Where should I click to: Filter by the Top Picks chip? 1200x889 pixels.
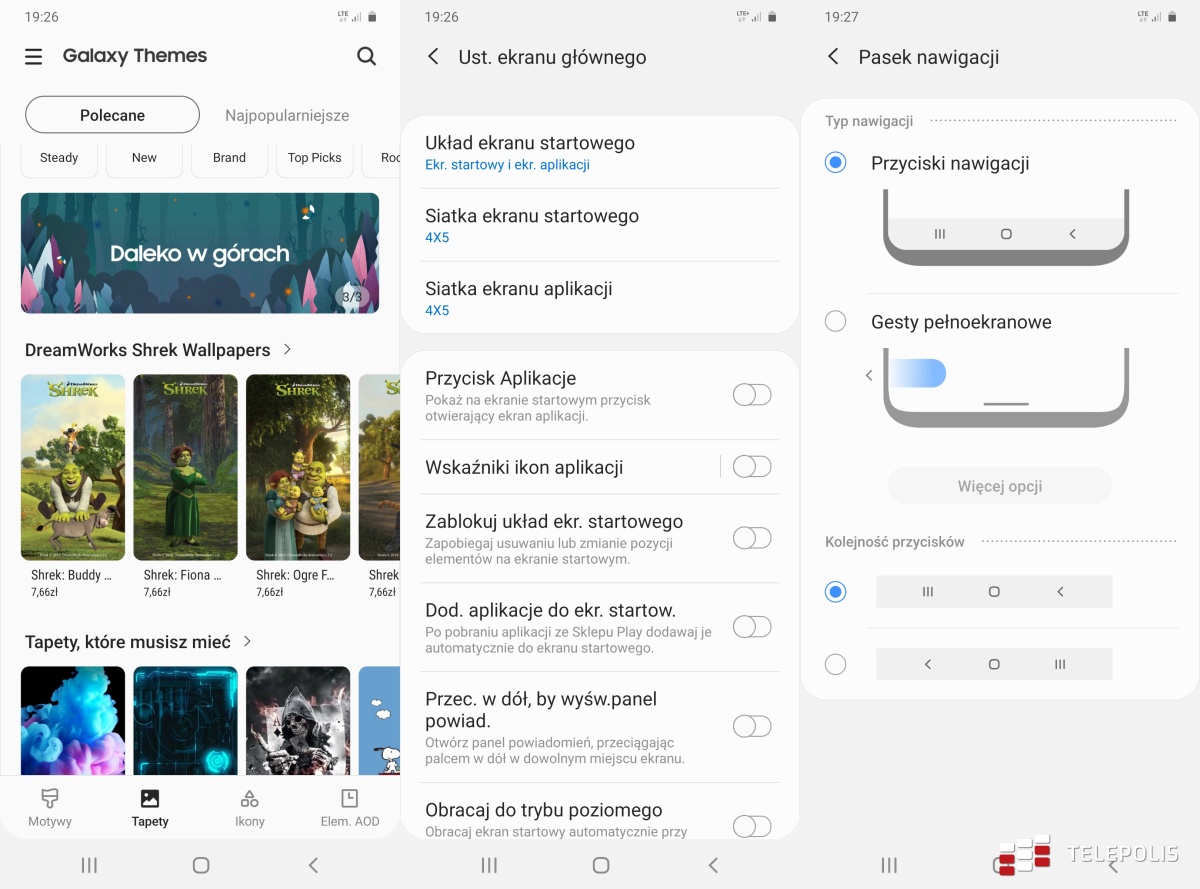(314, 158)
